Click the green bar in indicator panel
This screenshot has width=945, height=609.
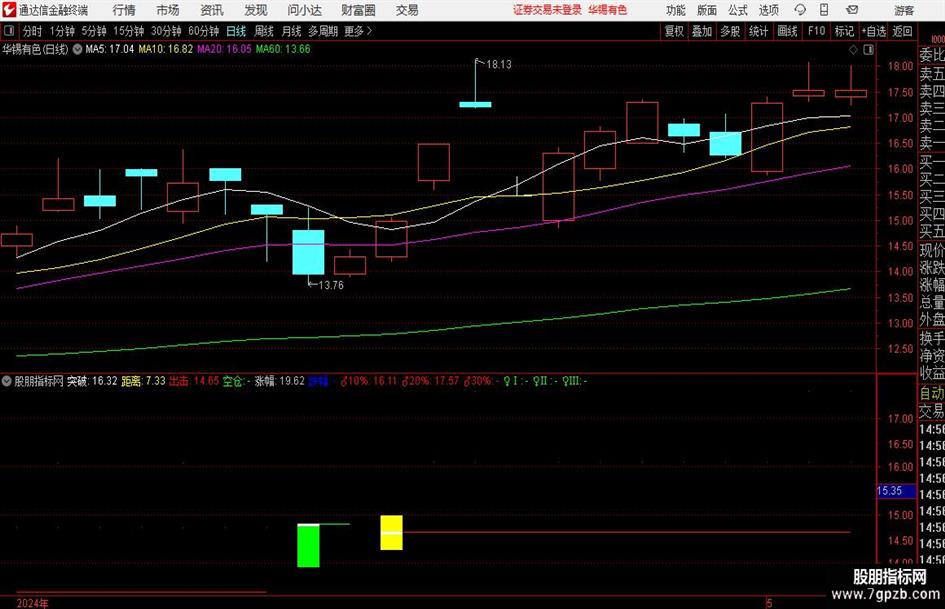(x=308, y=546)
